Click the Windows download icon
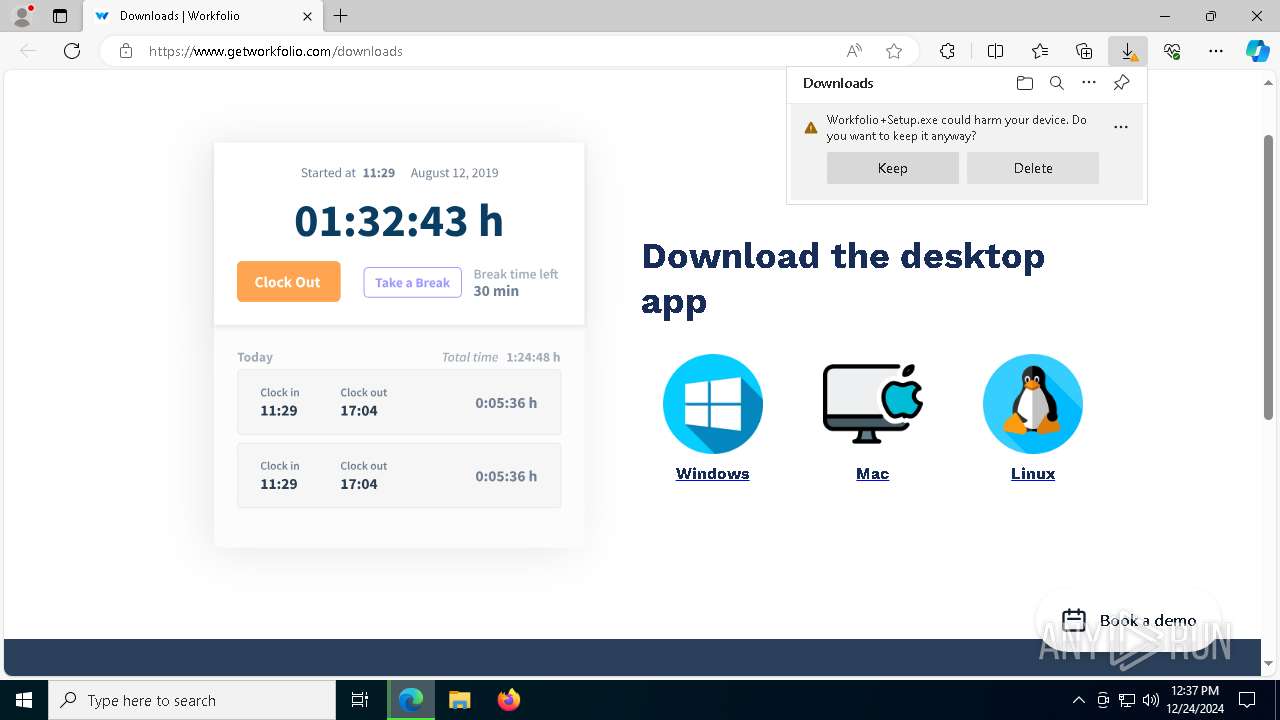1280x720 pixels. point(713,404)
